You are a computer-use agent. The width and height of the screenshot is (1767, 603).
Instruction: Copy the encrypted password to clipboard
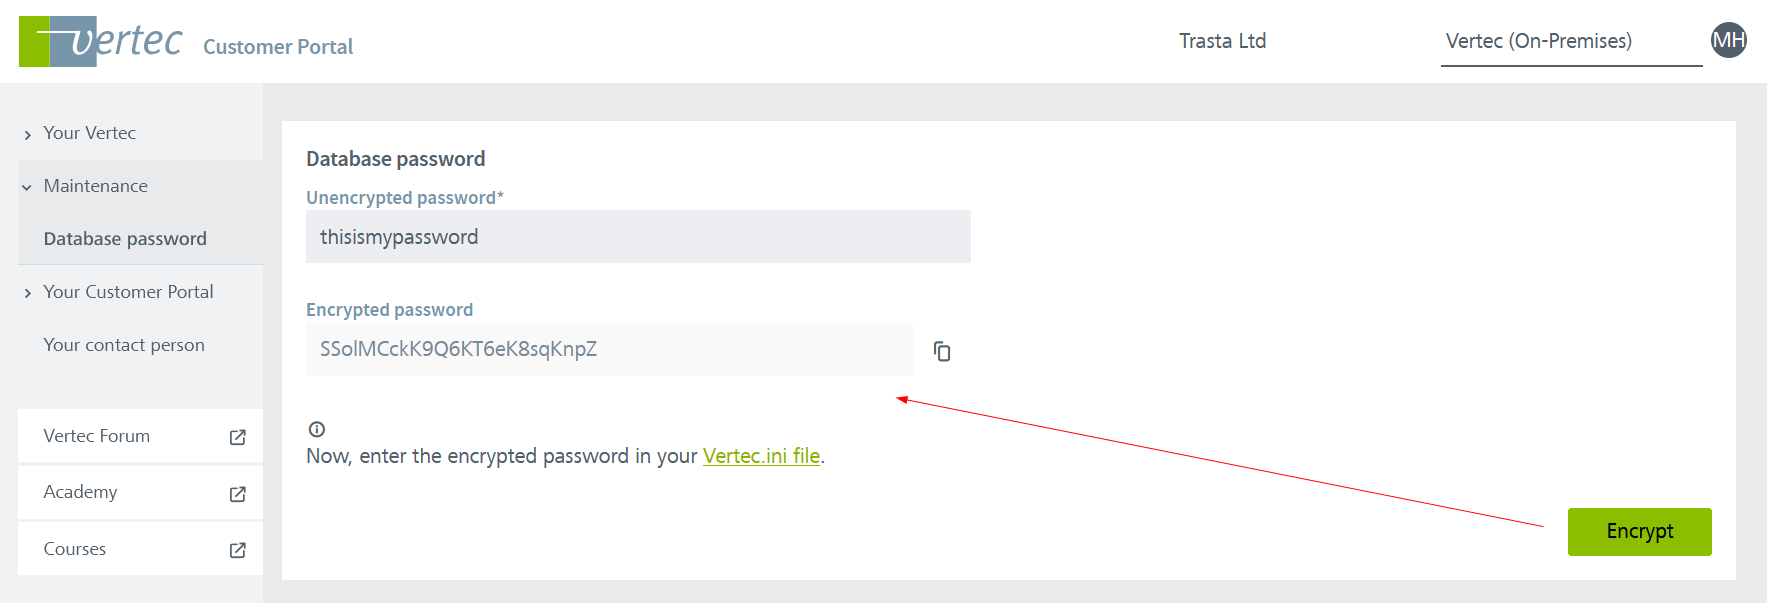pos(942,351)
